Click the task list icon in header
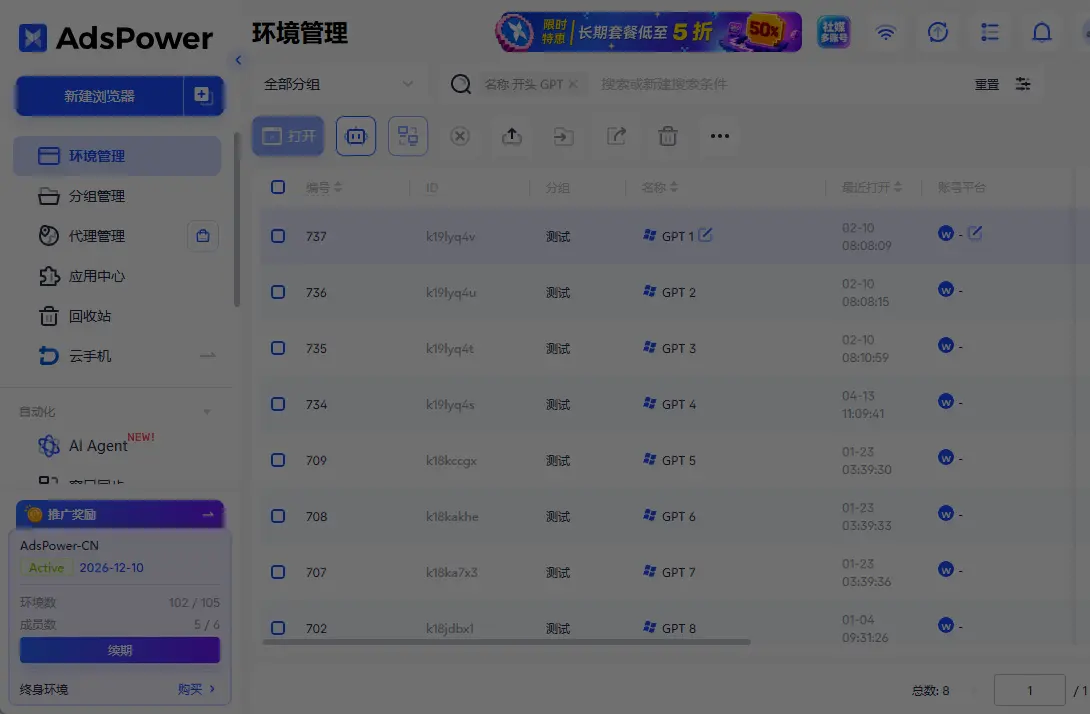1090x714 pixels. 989,32
